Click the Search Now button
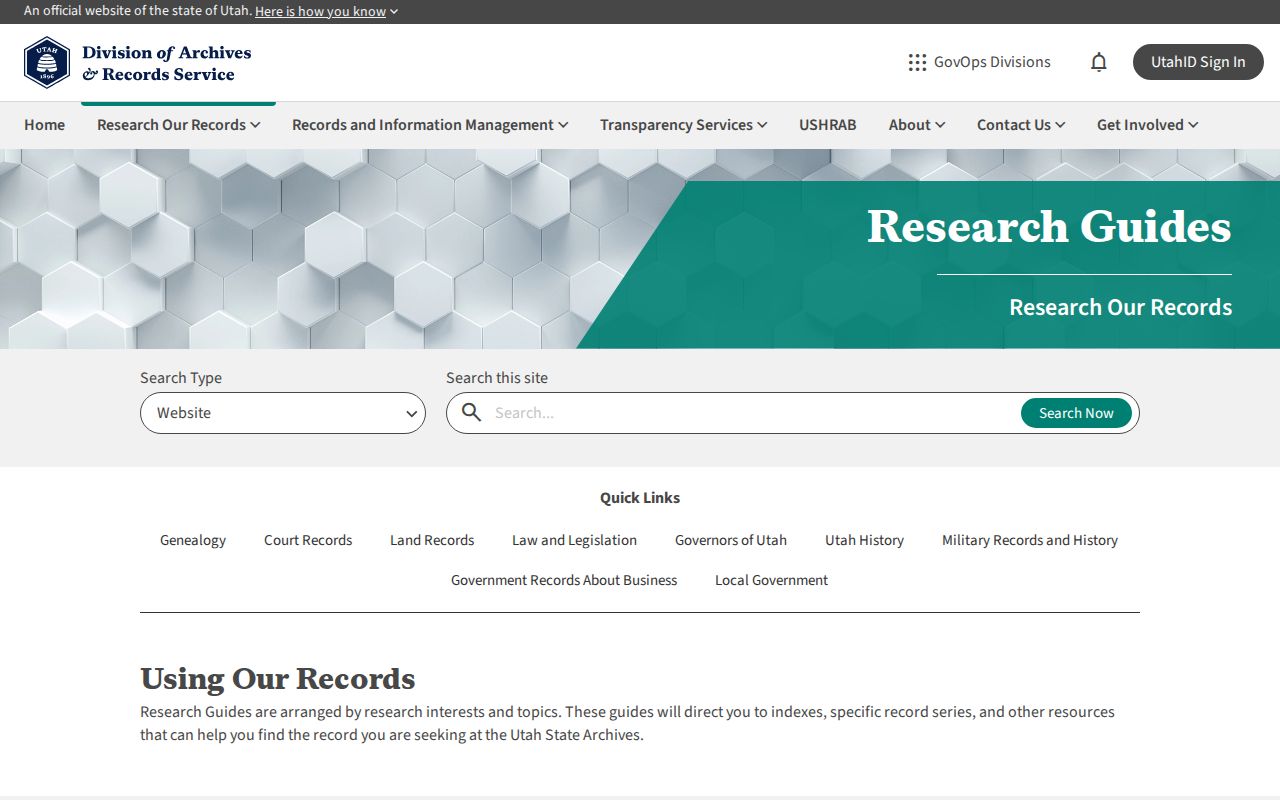The image size is (1280, 800). (x=1076, y=413)
